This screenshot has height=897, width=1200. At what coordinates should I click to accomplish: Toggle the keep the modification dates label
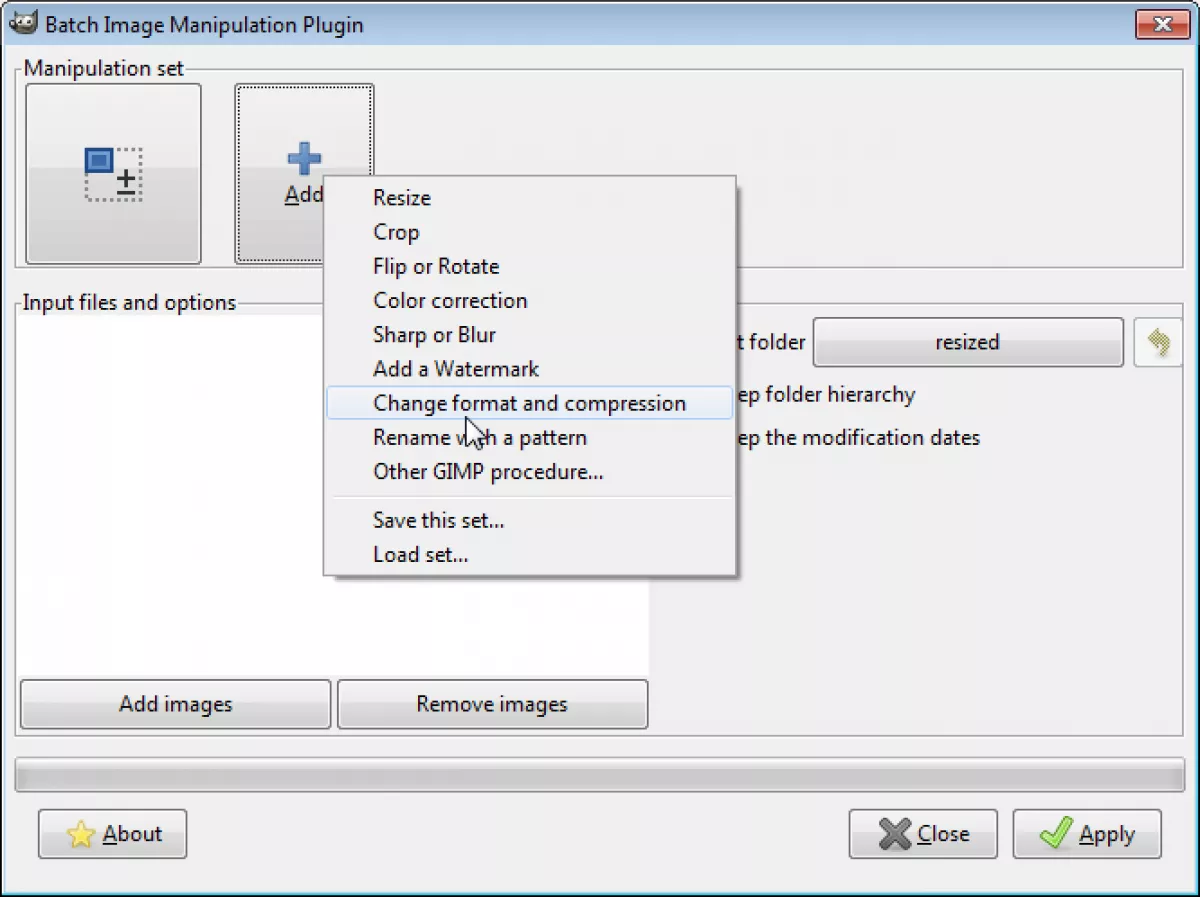tap(857, 437)
